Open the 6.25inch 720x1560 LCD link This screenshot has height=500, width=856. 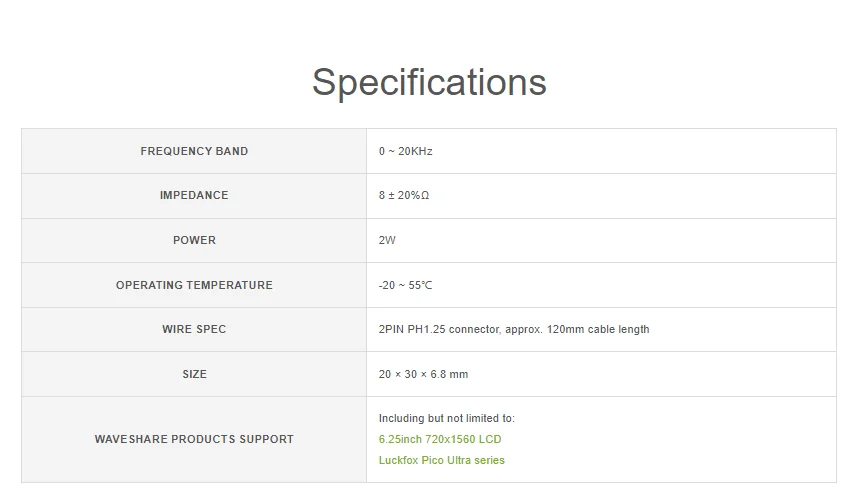click(439, 439)
